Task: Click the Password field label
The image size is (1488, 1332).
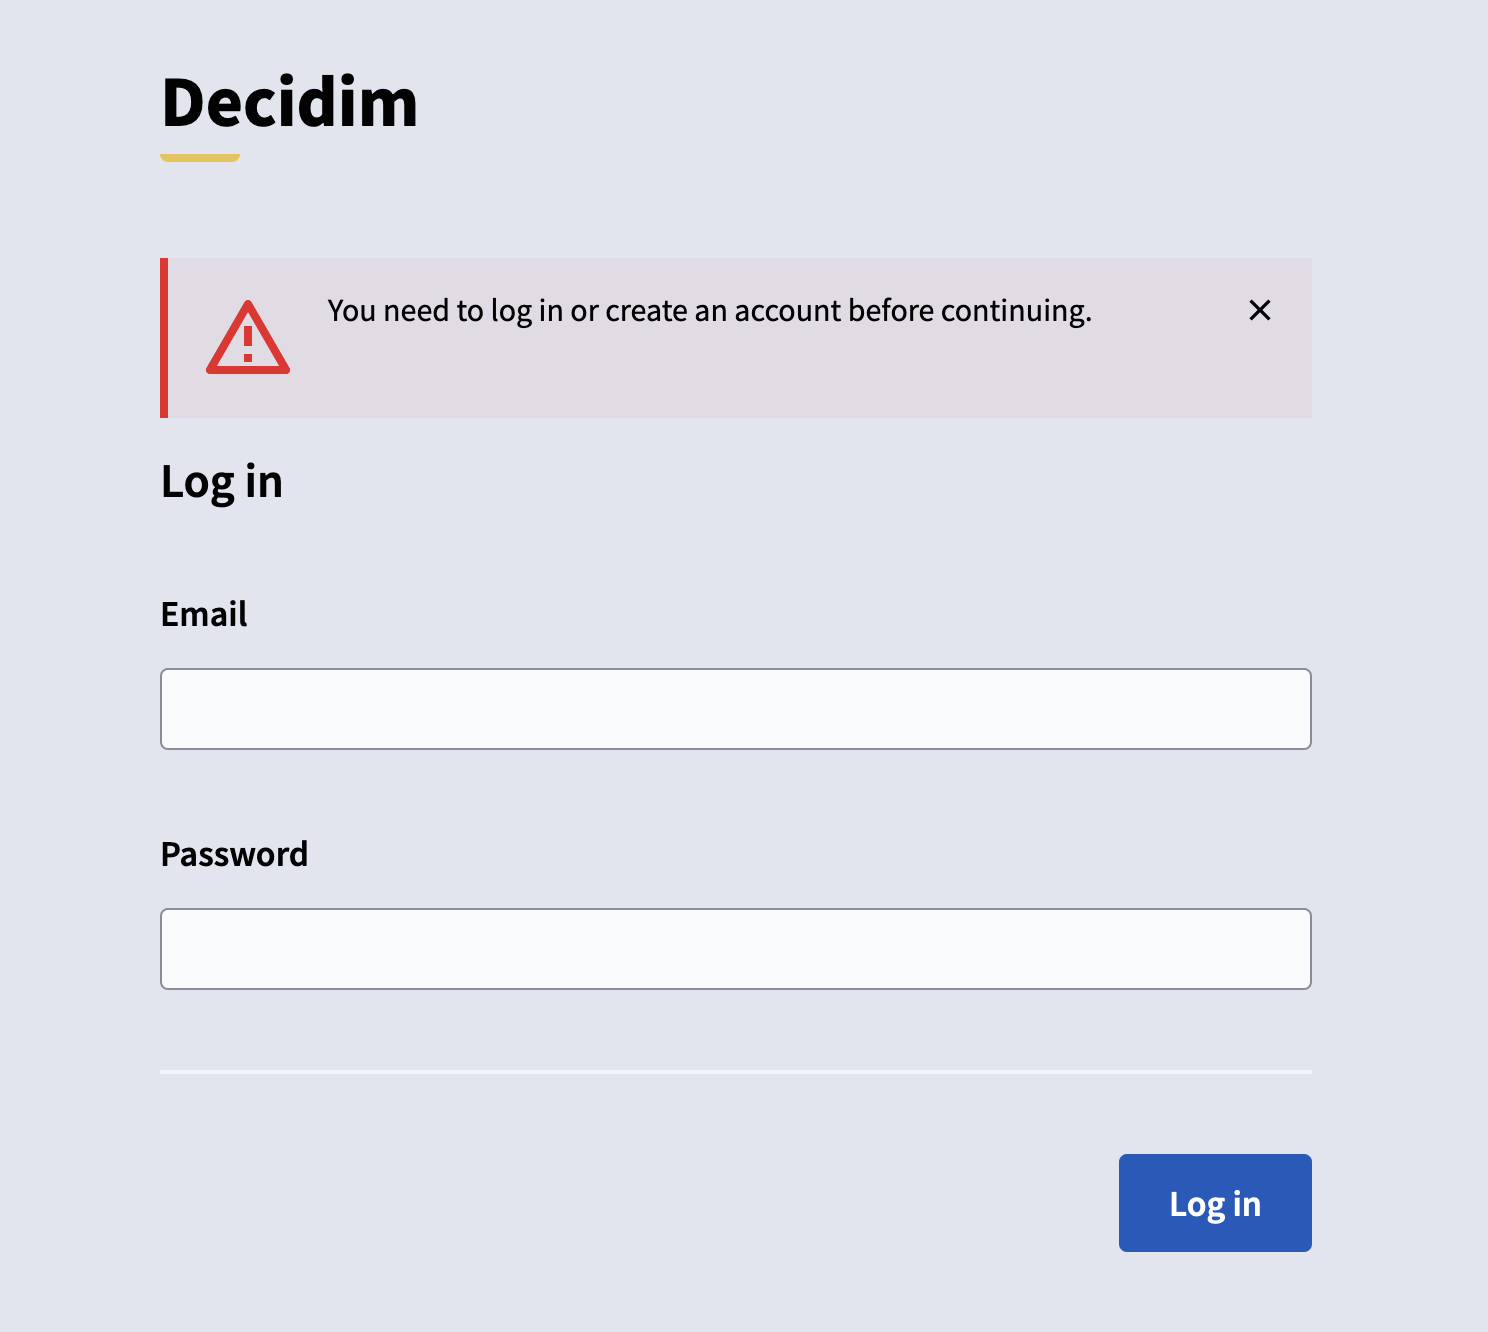Action: (235, 855)
